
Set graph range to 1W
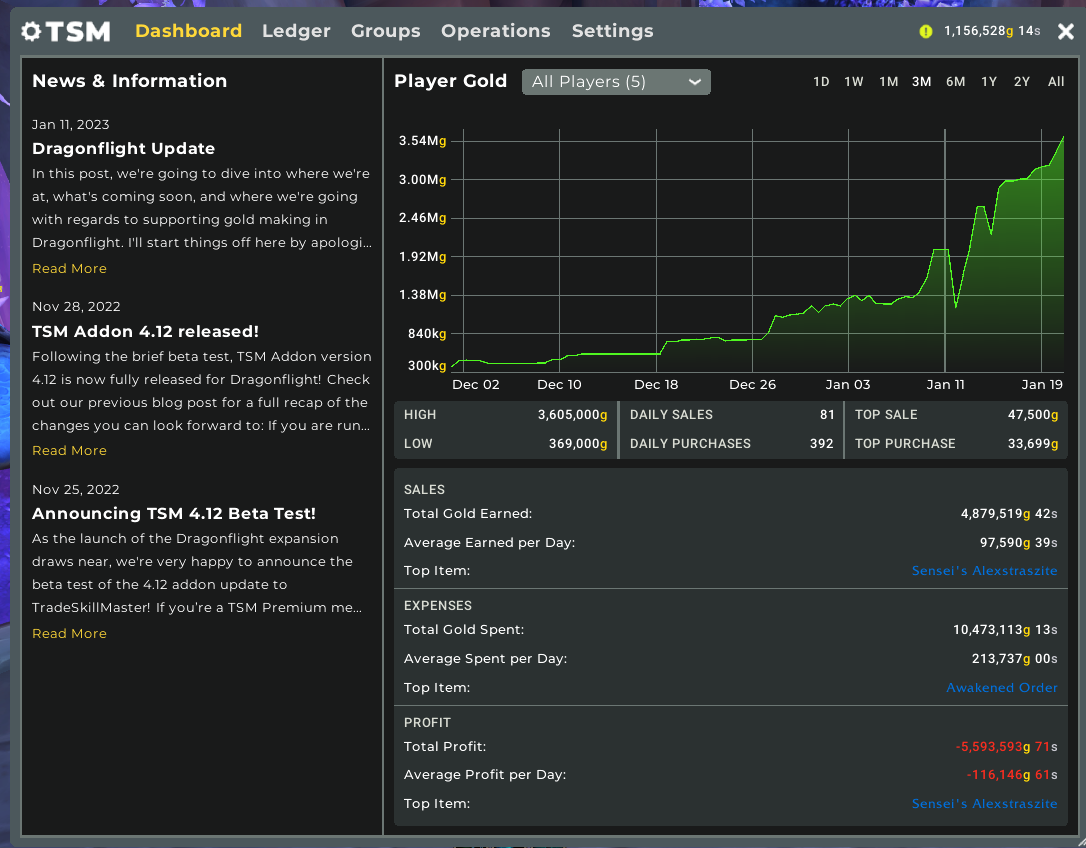tap(854, 82)
